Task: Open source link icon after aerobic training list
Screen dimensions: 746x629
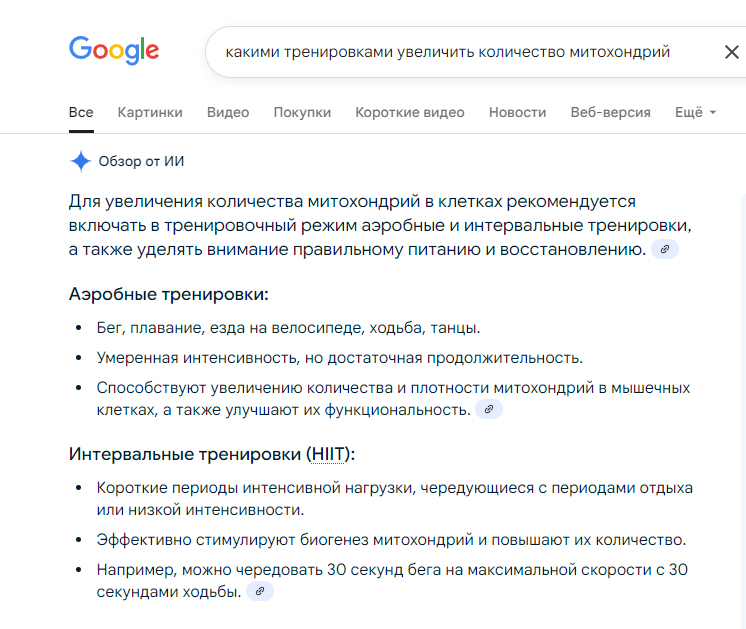Action: click(489, 410)
